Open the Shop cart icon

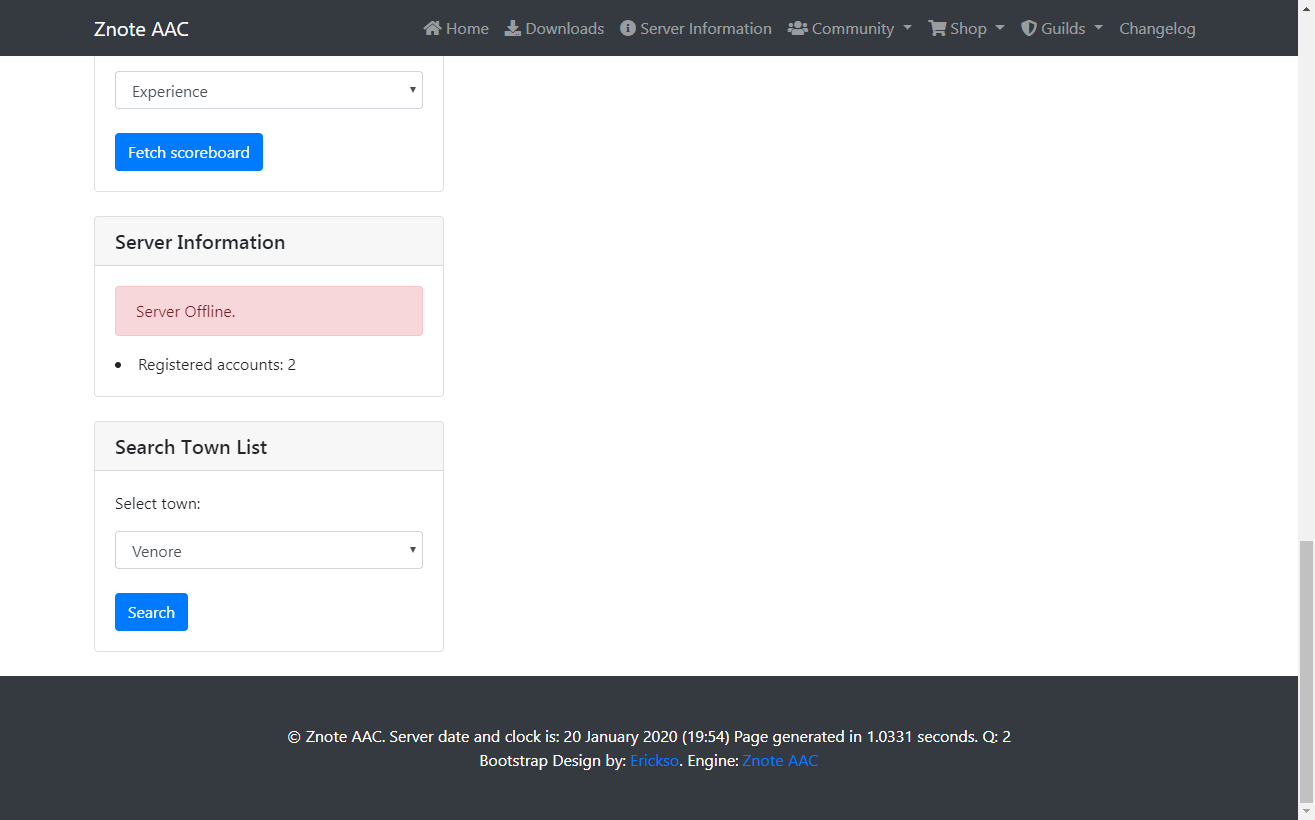[935, 28]
